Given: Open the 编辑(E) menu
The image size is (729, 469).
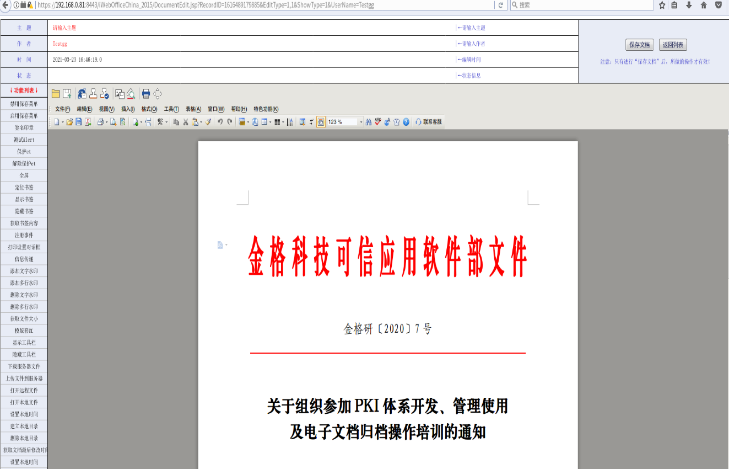Looking at the screenshot, I should pyautogui.click(x=84, y=109).
